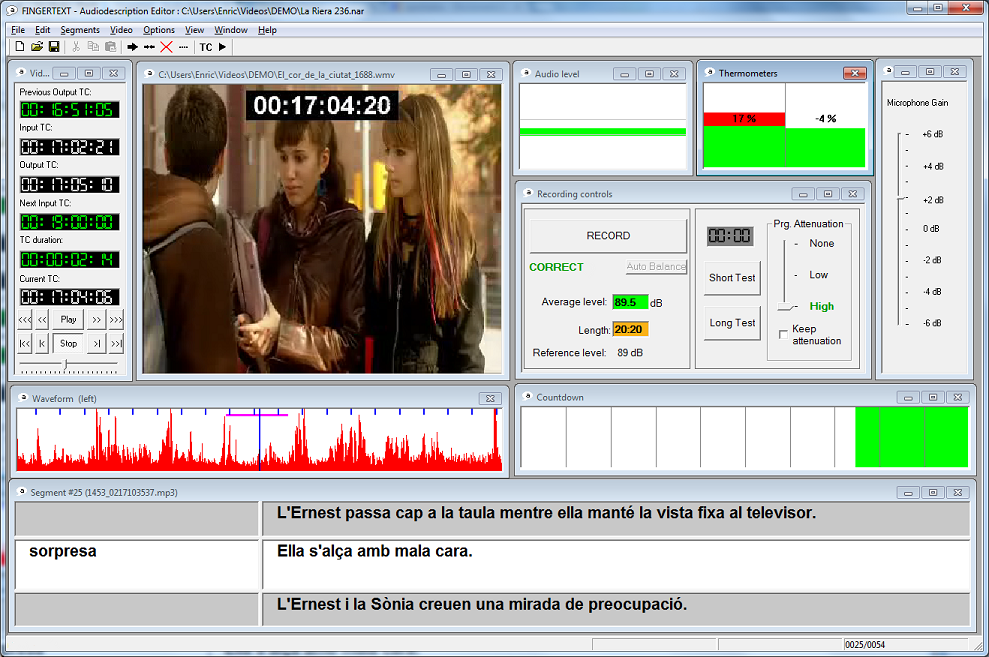The height and width of the screenshot is (657, 989).
Task: Click the red 17 % thermometer bar
Action: 744,119
